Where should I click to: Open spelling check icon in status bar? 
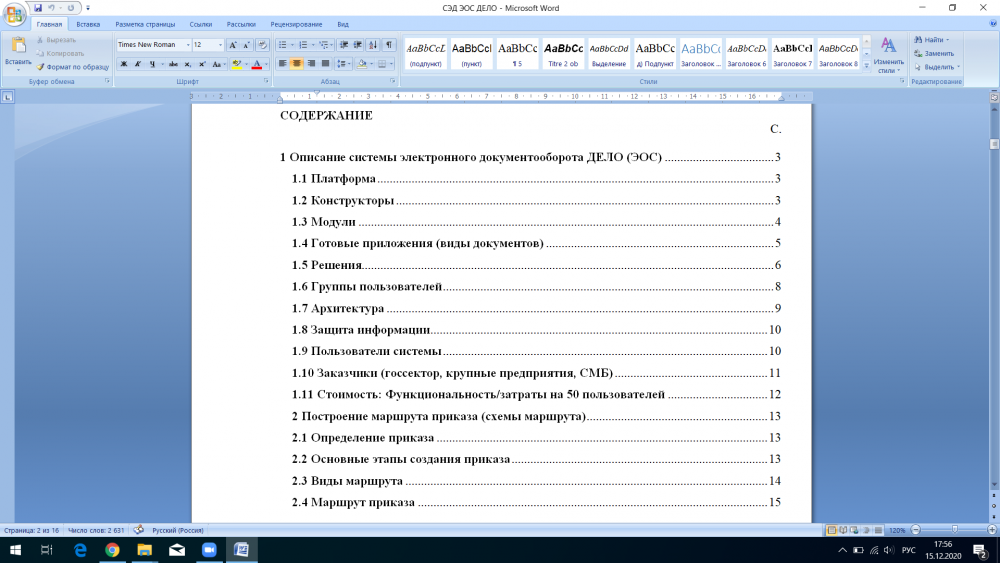point(138,530)
